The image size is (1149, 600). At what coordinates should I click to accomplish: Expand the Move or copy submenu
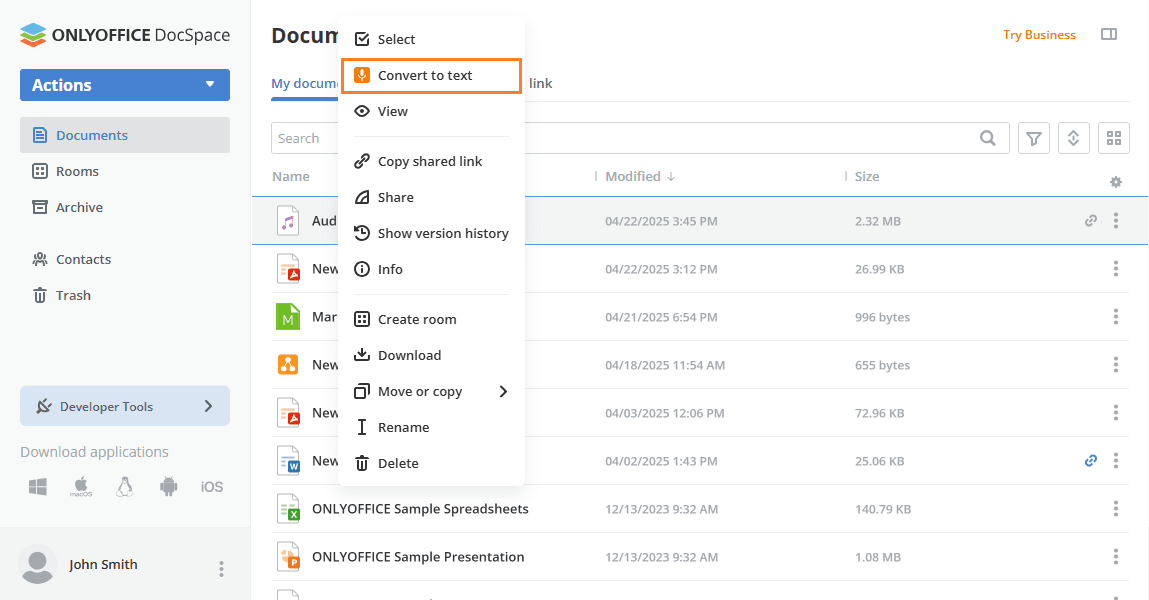coord(431,391)
